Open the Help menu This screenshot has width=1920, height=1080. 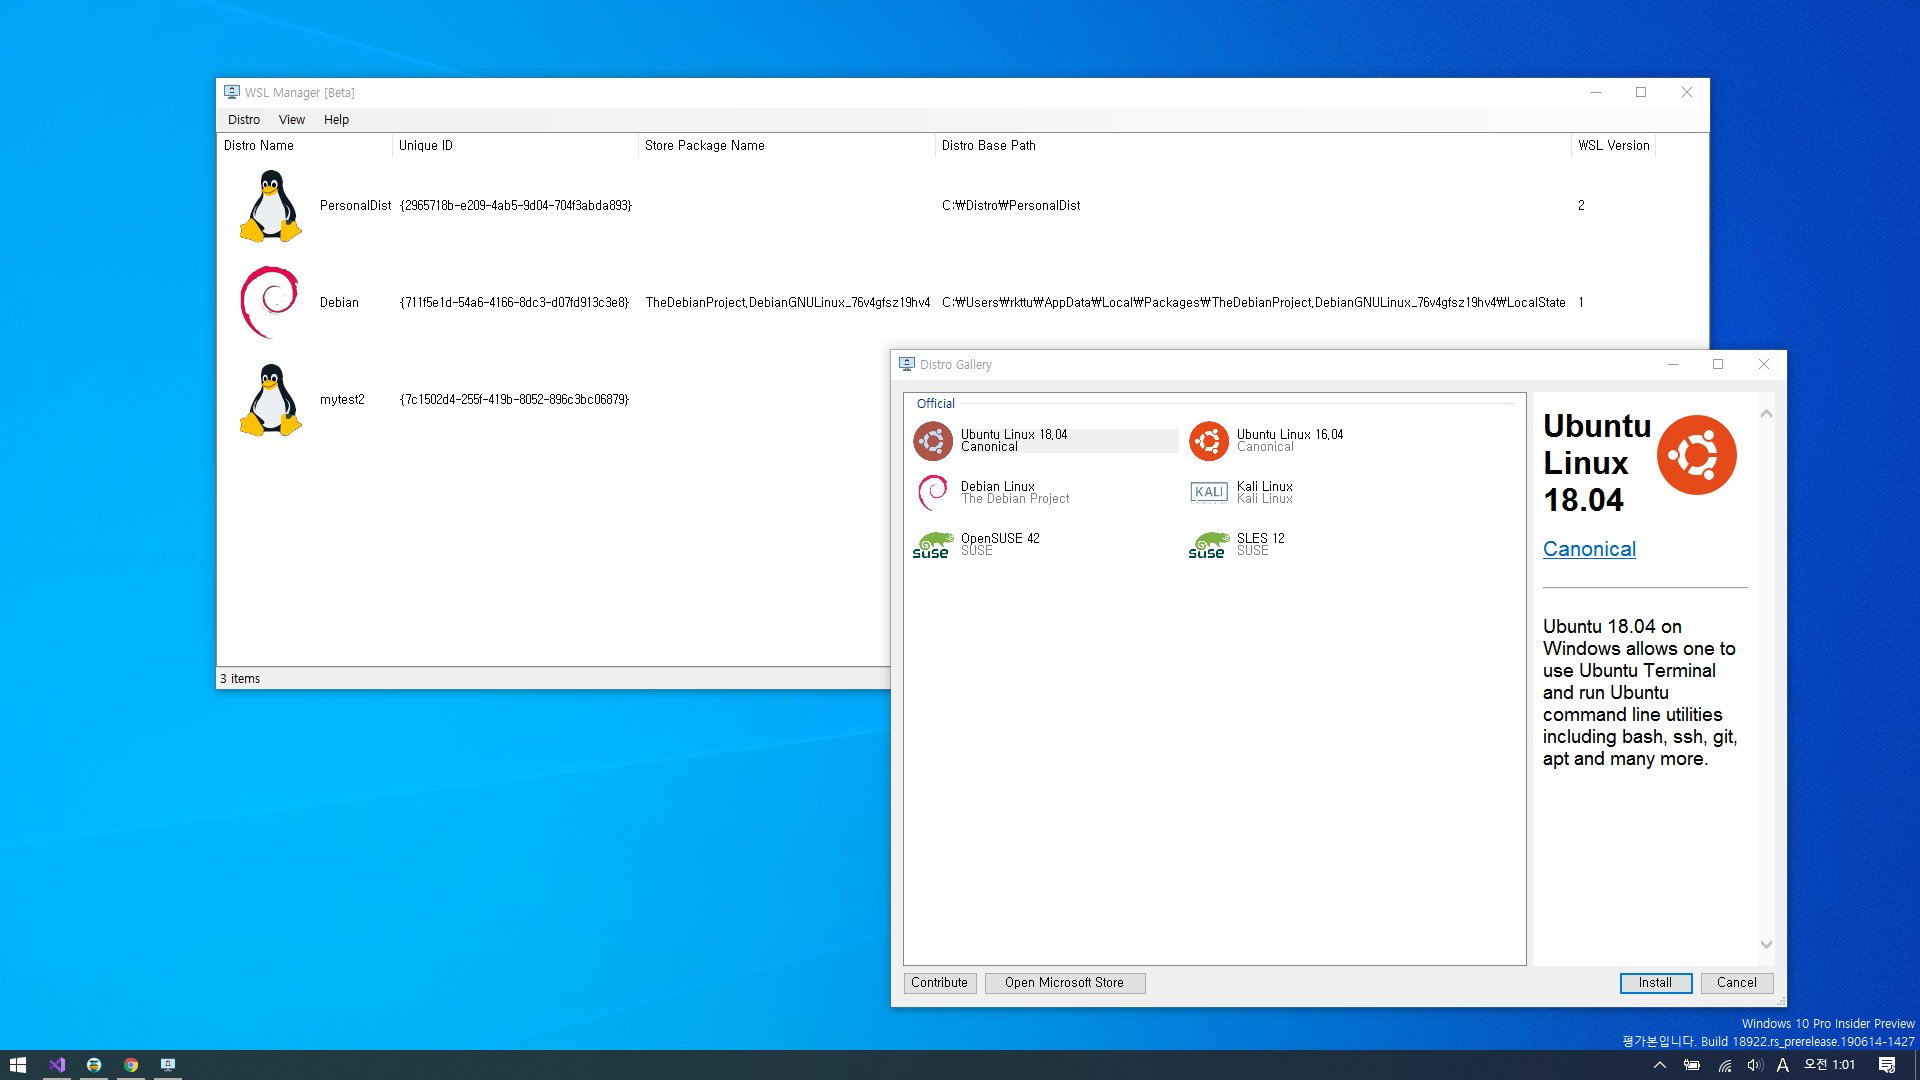(x=336, y=119)
